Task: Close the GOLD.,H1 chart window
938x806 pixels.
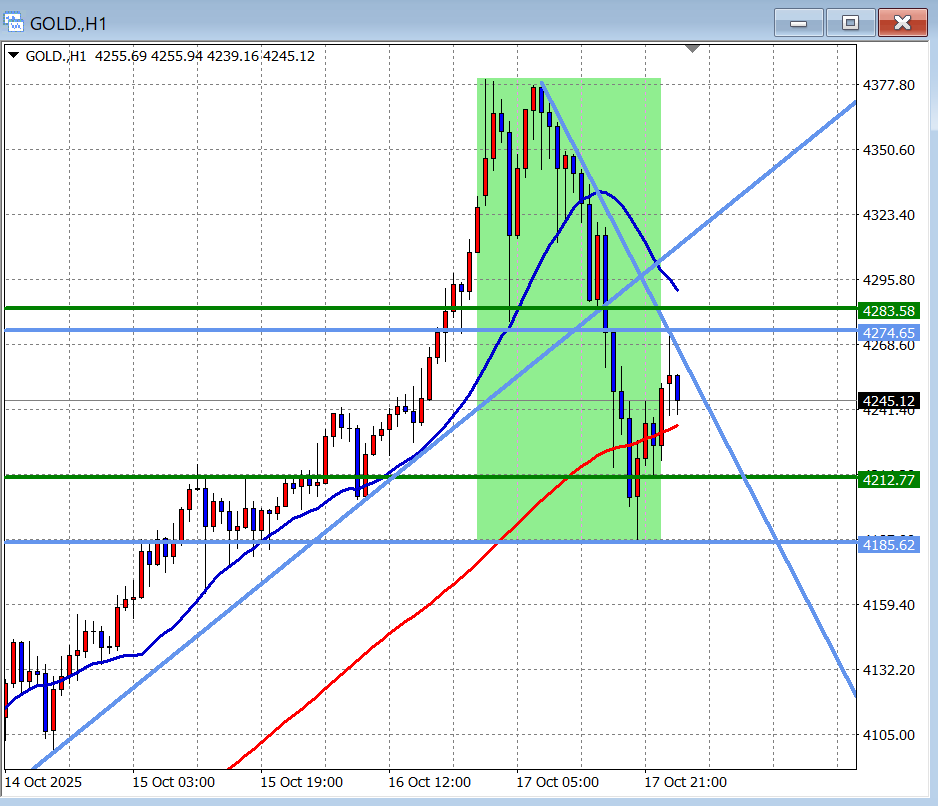Action: 902,22
